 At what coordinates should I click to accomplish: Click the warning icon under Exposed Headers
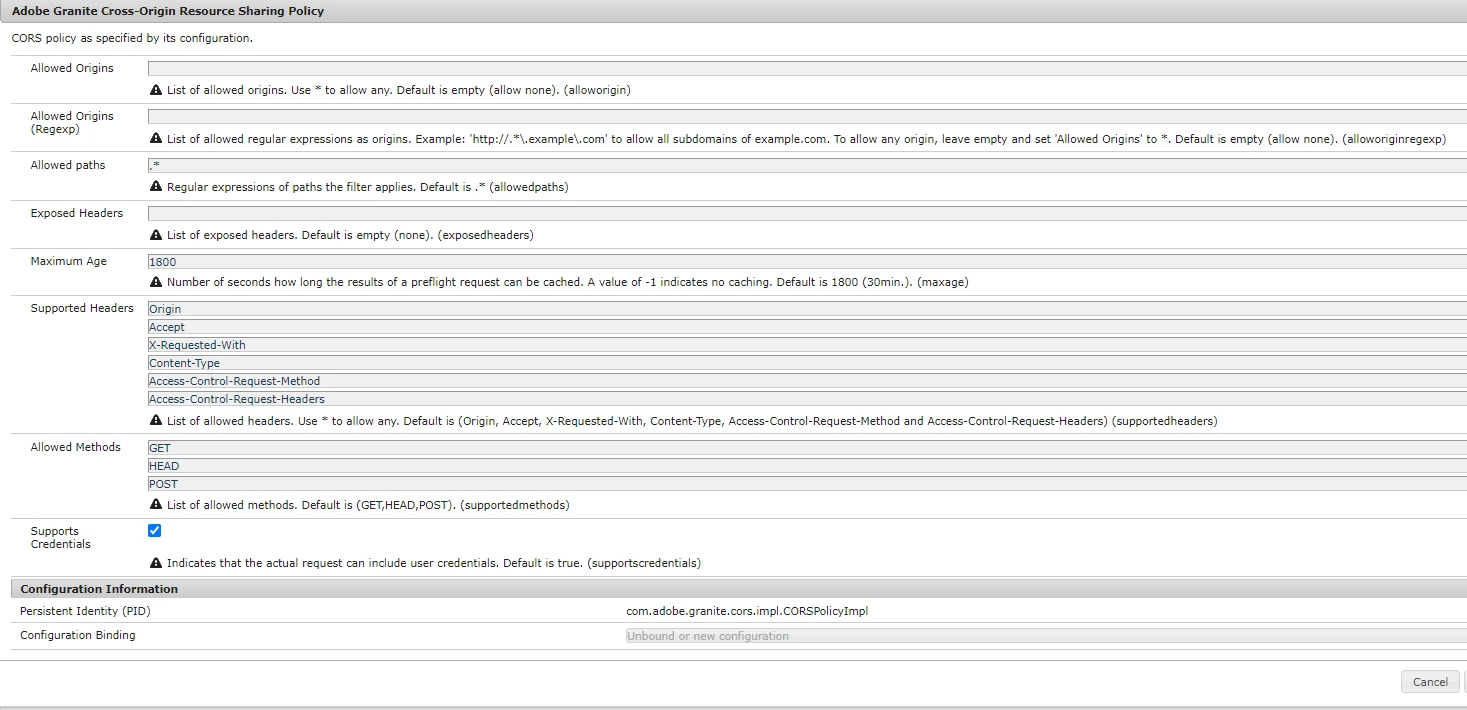[156, 235]
